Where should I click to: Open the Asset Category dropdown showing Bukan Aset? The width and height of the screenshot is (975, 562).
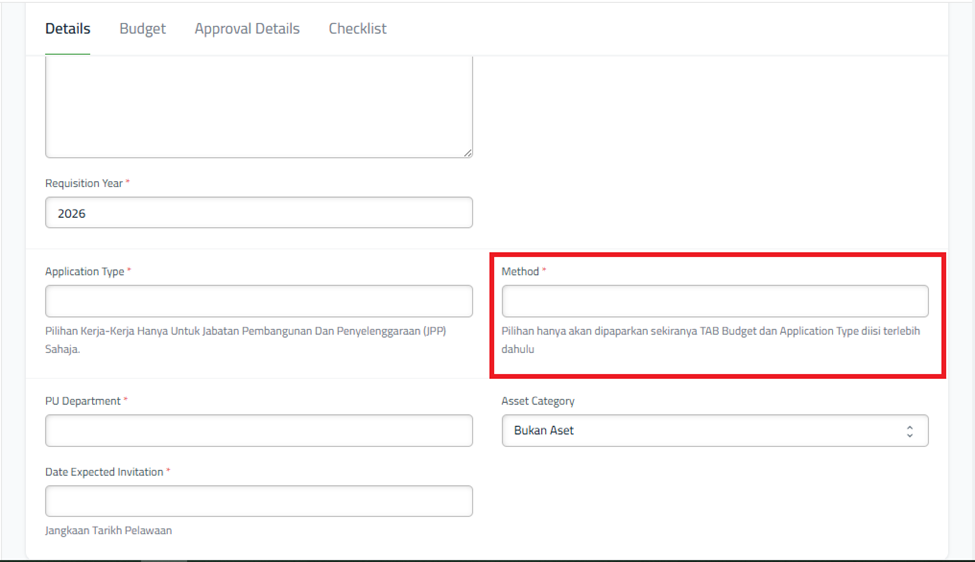tap(714, 431)
